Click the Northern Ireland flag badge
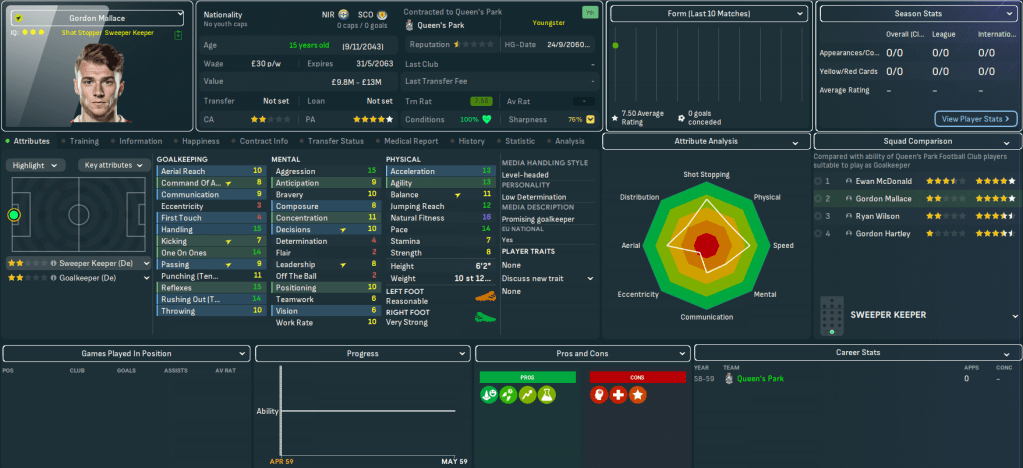 point(344,16)
